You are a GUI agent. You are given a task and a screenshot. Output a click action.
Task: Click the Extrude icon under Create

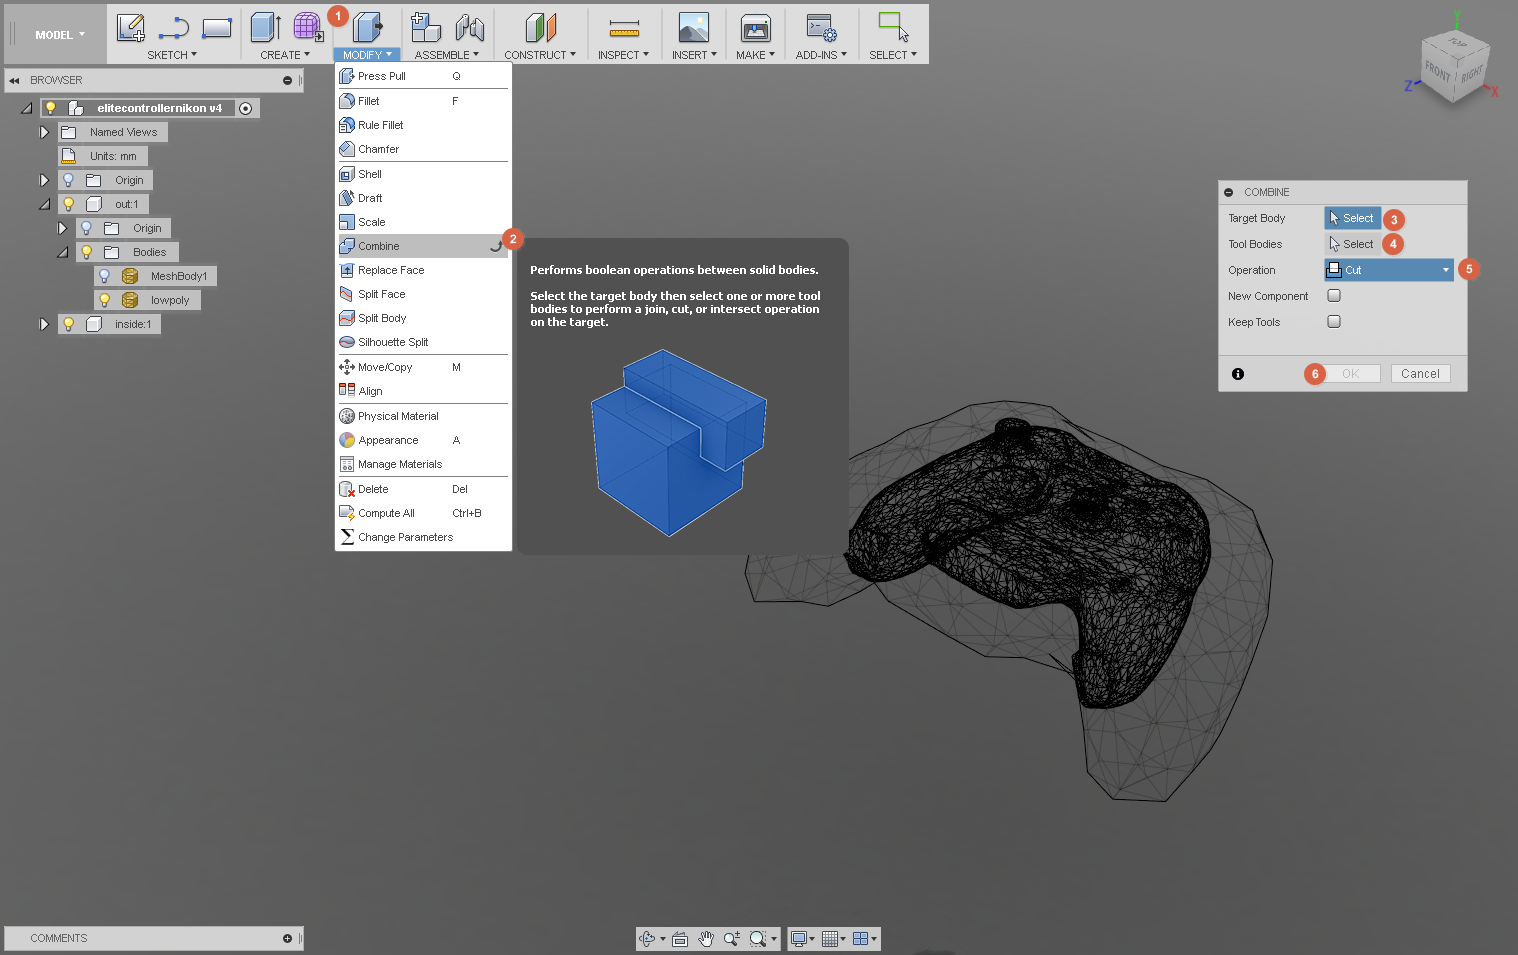coord(265,28)
